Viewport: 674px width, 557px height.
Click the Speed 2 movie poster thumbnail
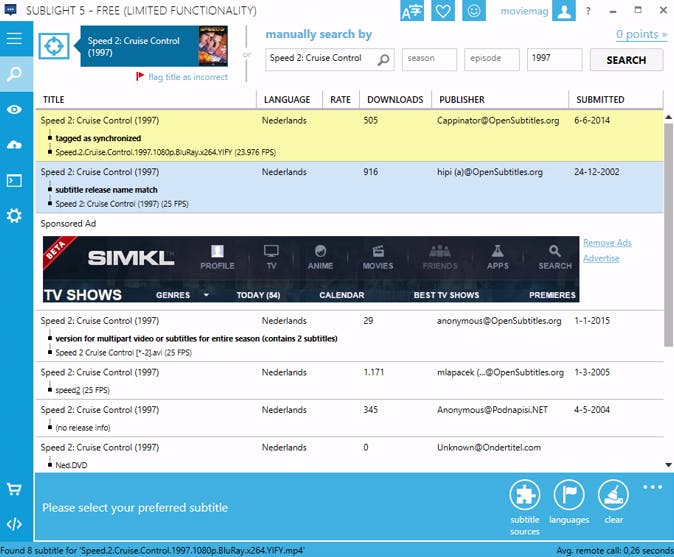213,46
